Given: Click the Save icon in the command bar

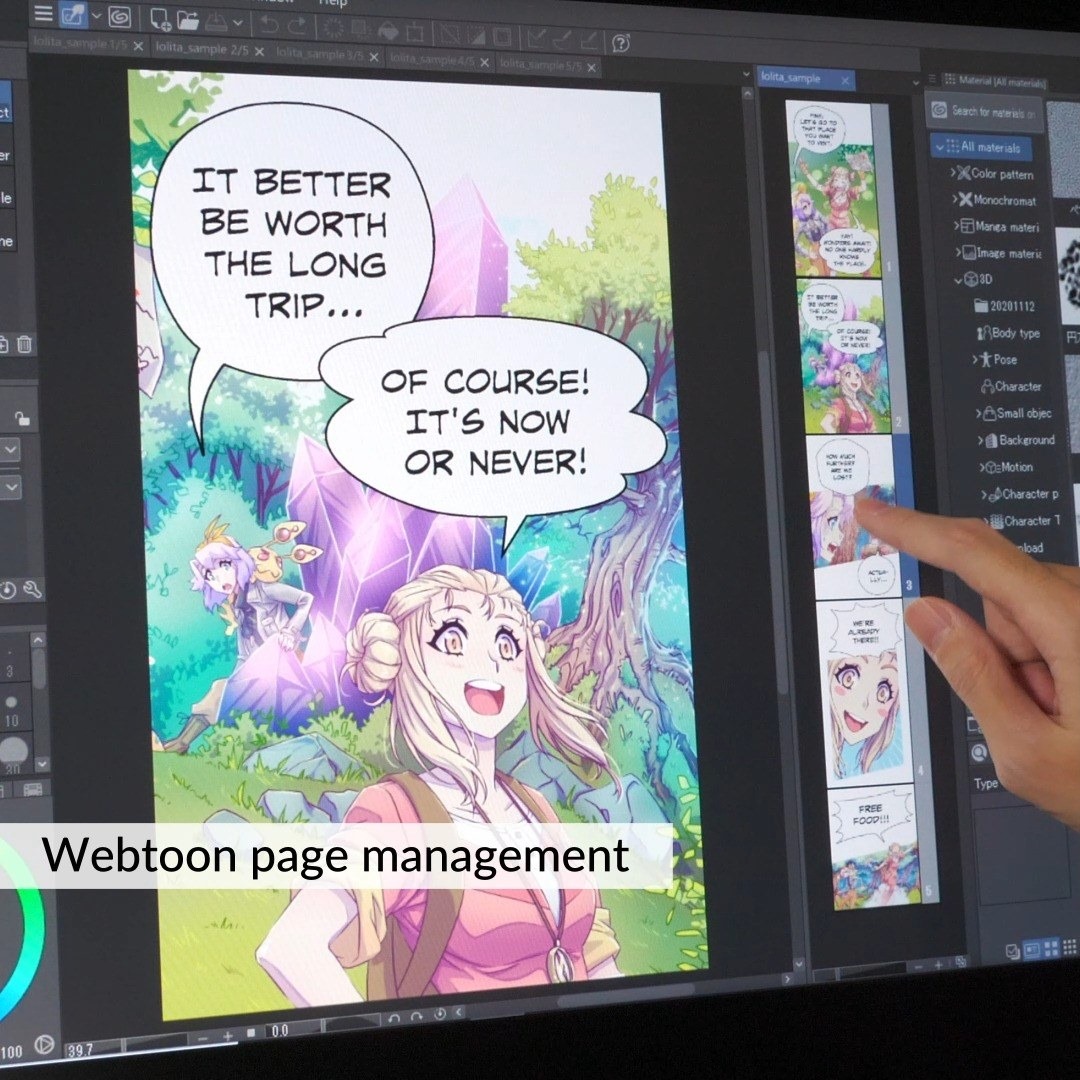Looking at the screenshot, I should pos(216,22).
